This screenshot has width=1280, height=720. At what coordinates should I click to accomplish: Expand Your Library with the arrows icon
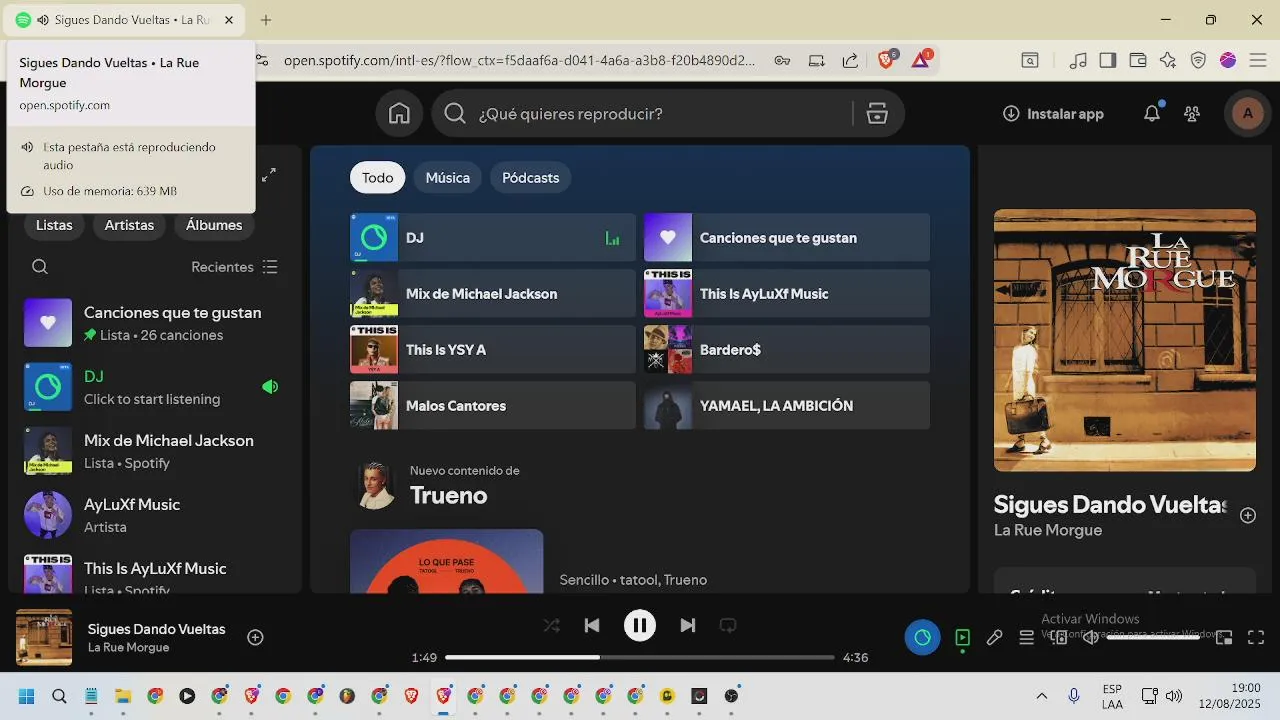269,175
